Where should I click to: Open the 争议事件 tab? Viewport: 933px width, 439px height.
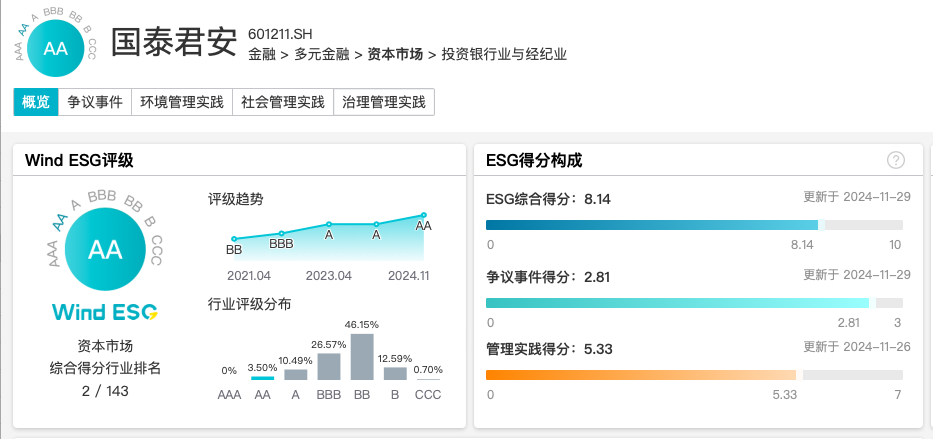95,102
